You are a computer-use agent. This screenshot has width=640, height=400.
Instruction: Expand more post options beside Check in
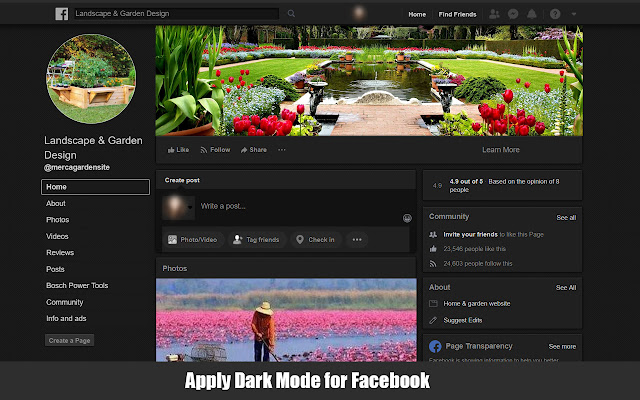356,240
